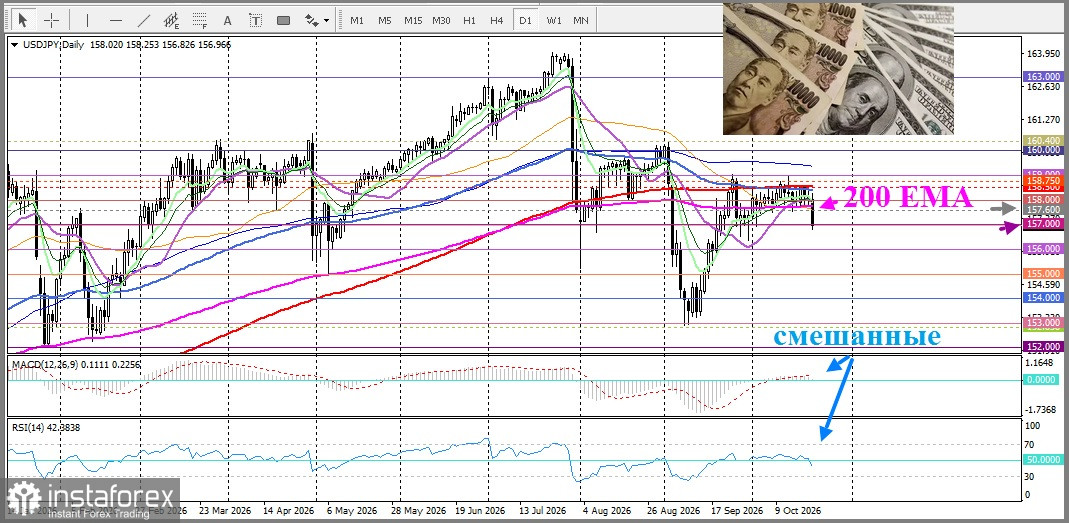Switch chart to M5 timeframe
The width and height of the screenshot is (1069, 523).
[385, 20]
